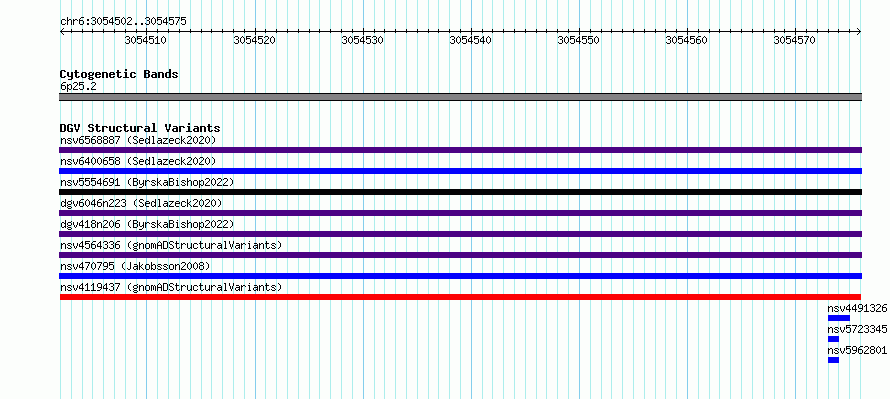Open the dgv6046n223 (Sedlazeck2020) variant label
The height and width of the screenshot is (399, 890).
coord(141,203)
